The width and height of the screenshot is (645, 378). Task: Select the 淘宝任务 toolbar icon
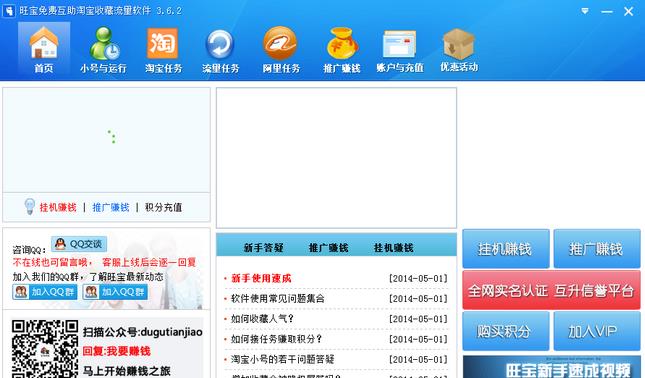click(163, 50)
